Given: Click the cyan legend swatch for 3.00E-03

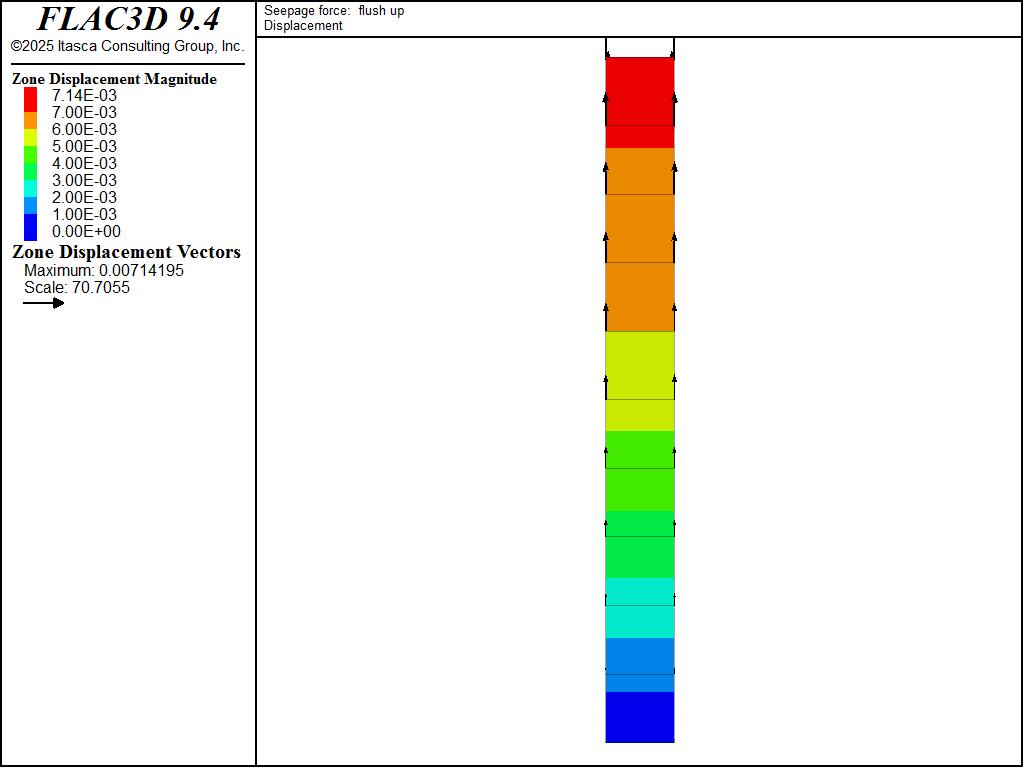Looking at the screenshot, I should [31, 181].
